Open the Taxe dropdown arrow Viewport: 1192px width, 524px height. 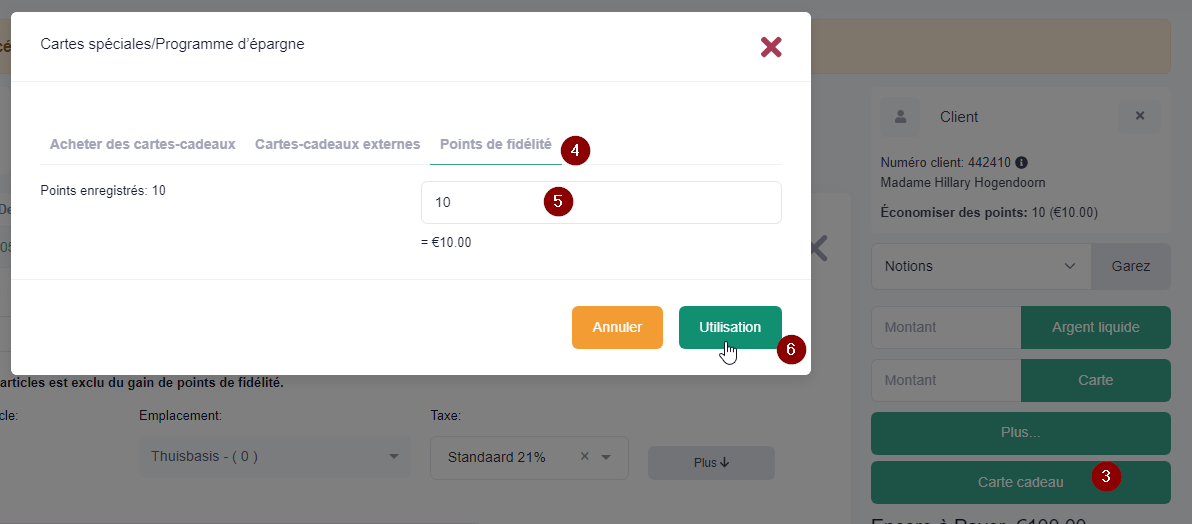[606, 457]
